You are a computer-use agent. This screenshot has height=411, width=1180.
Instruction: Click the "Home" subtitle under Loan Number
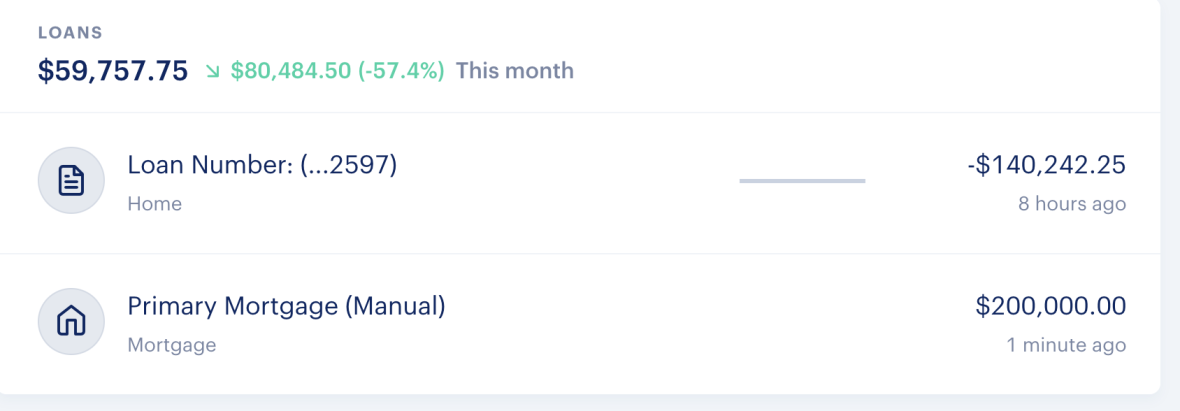click(x=155, y=204)
